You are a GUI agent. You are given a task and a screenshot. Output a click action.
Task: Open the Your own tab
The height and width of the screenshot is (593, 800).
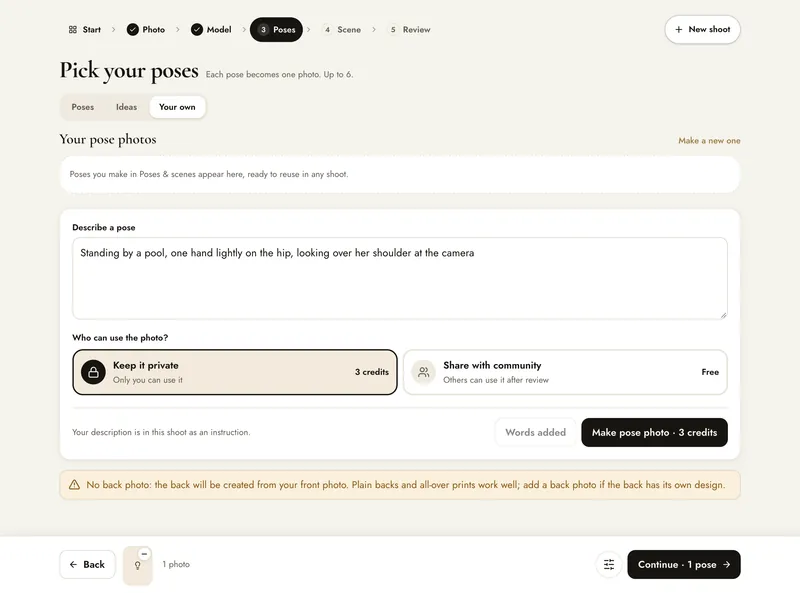coord(177,107)
